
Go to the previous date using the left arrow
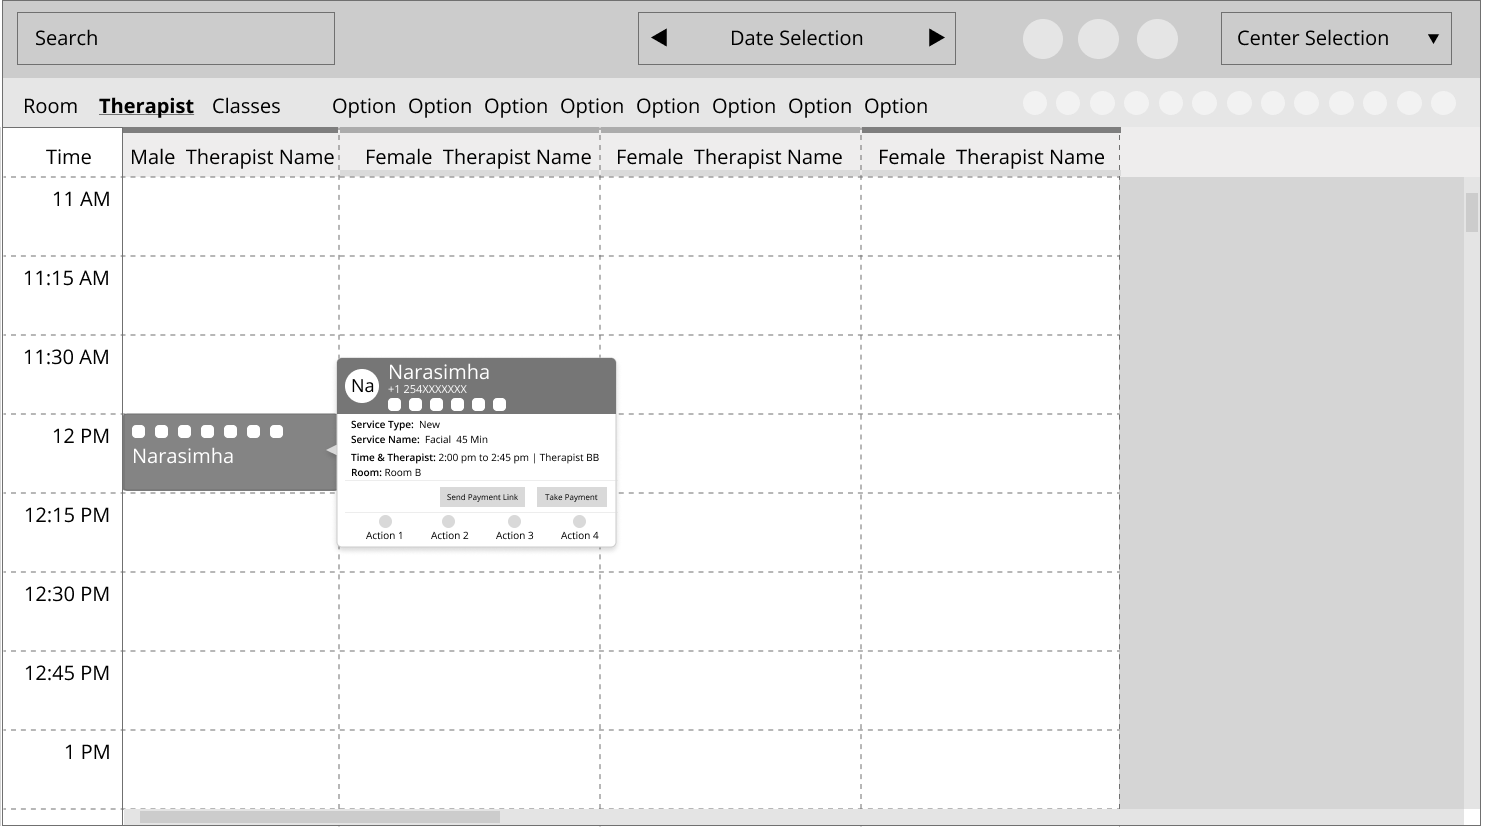click(x=659, y=38)
